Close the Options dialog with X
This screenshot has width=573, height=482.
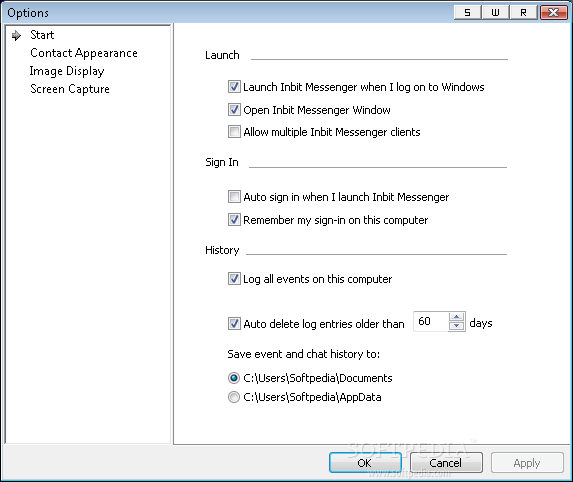[554, 12]
